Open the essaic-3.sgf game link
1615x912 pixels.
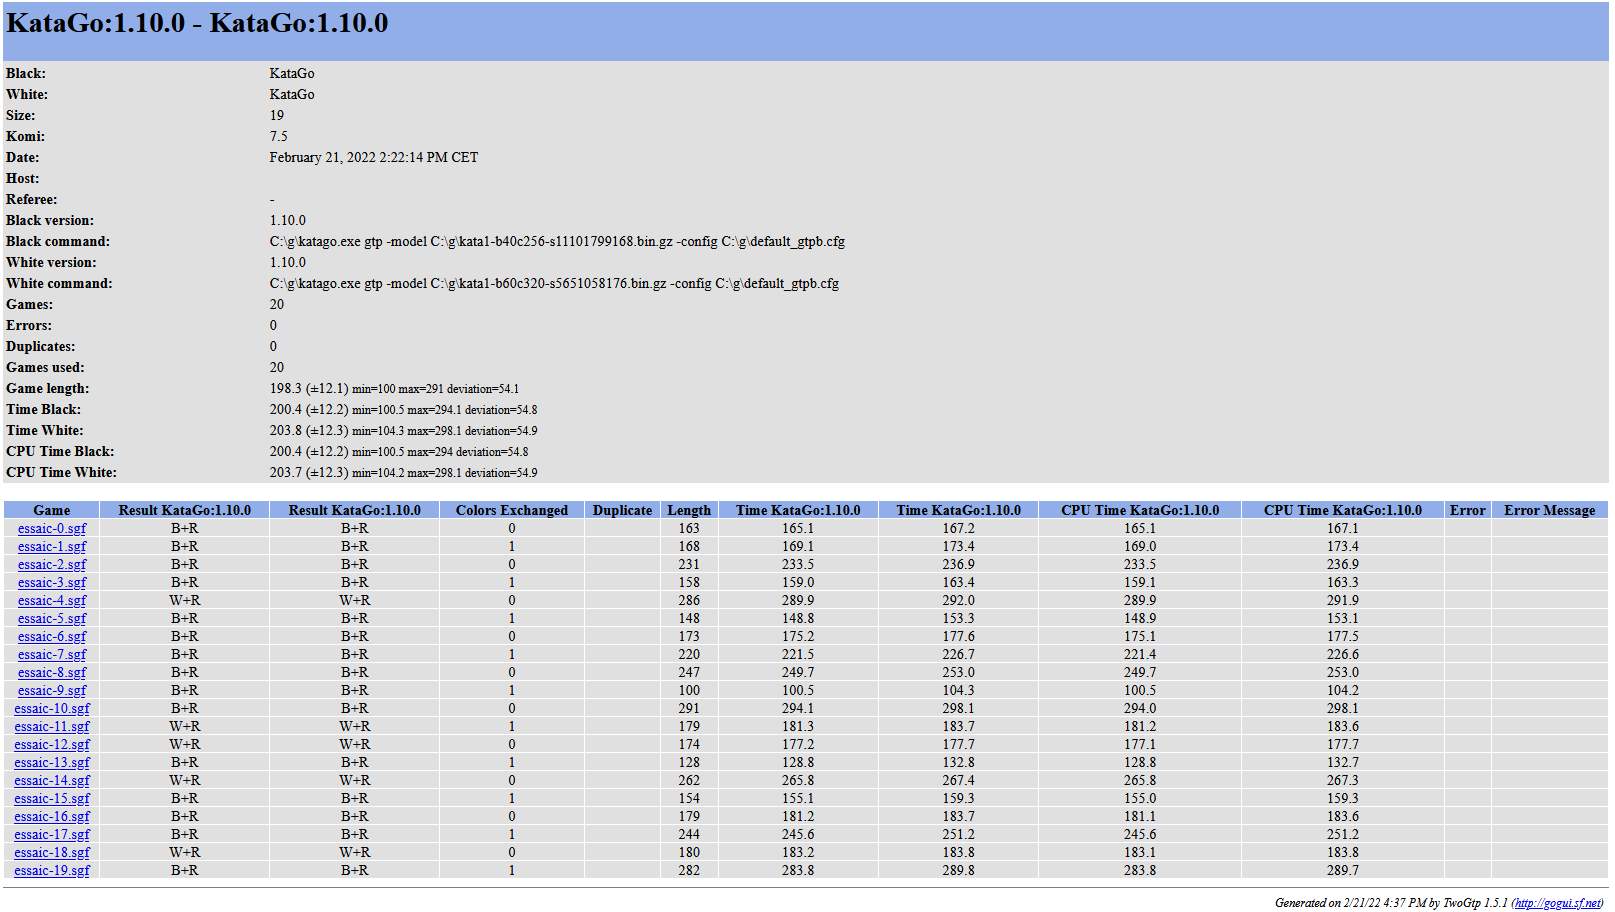pos(52,582)
